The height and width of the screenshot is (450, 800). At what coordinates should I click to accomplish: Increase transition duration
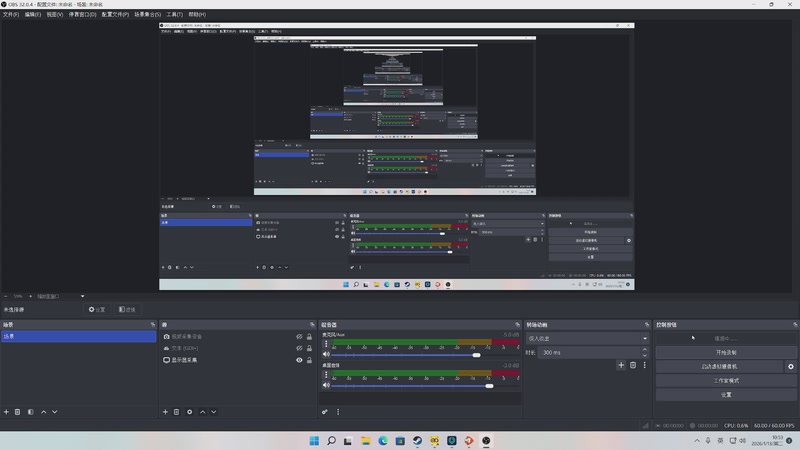point(645,349)
